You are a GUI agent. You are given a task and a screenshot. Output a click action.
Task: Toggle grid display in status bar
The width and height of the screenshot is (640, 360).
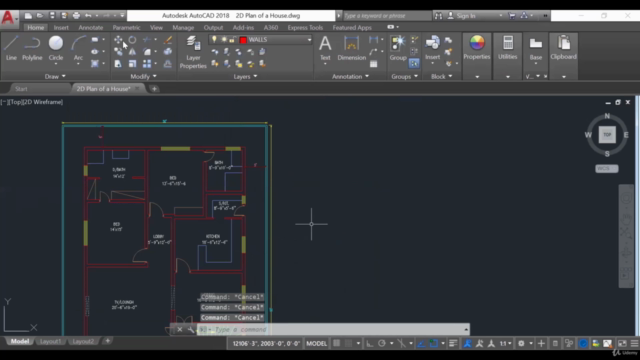(x=336, y=343)
